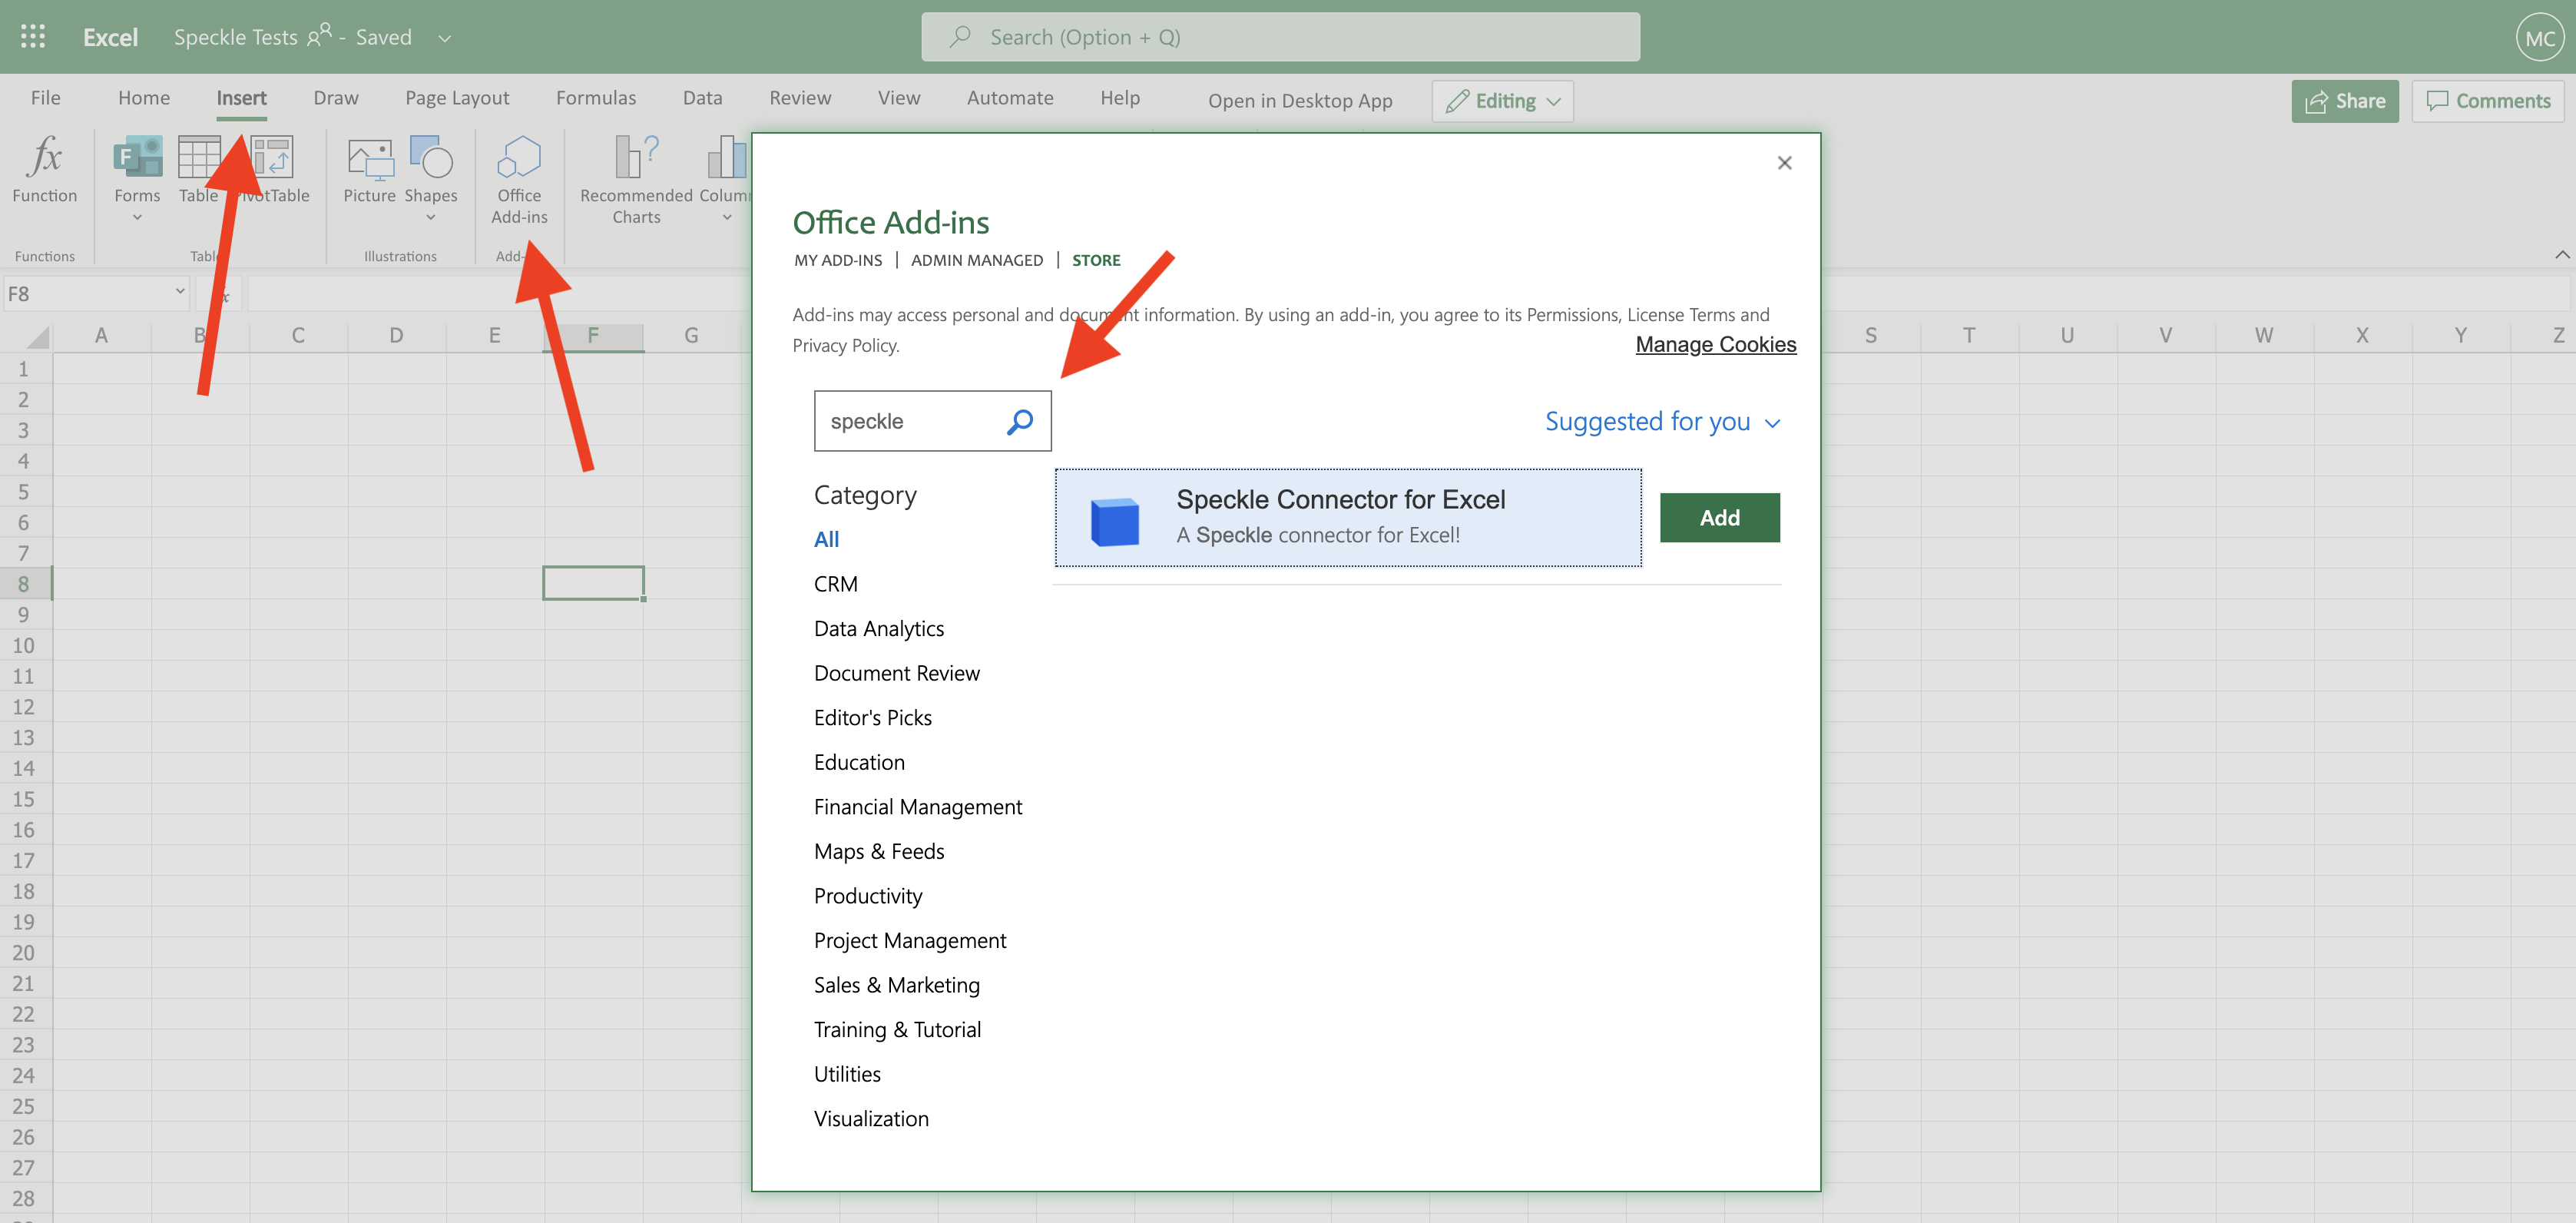This screenshot has height=1223, width=2576.
Task: Select the Training & Tutorial category
Action: pyautogui.click(x=897, y=1030)
